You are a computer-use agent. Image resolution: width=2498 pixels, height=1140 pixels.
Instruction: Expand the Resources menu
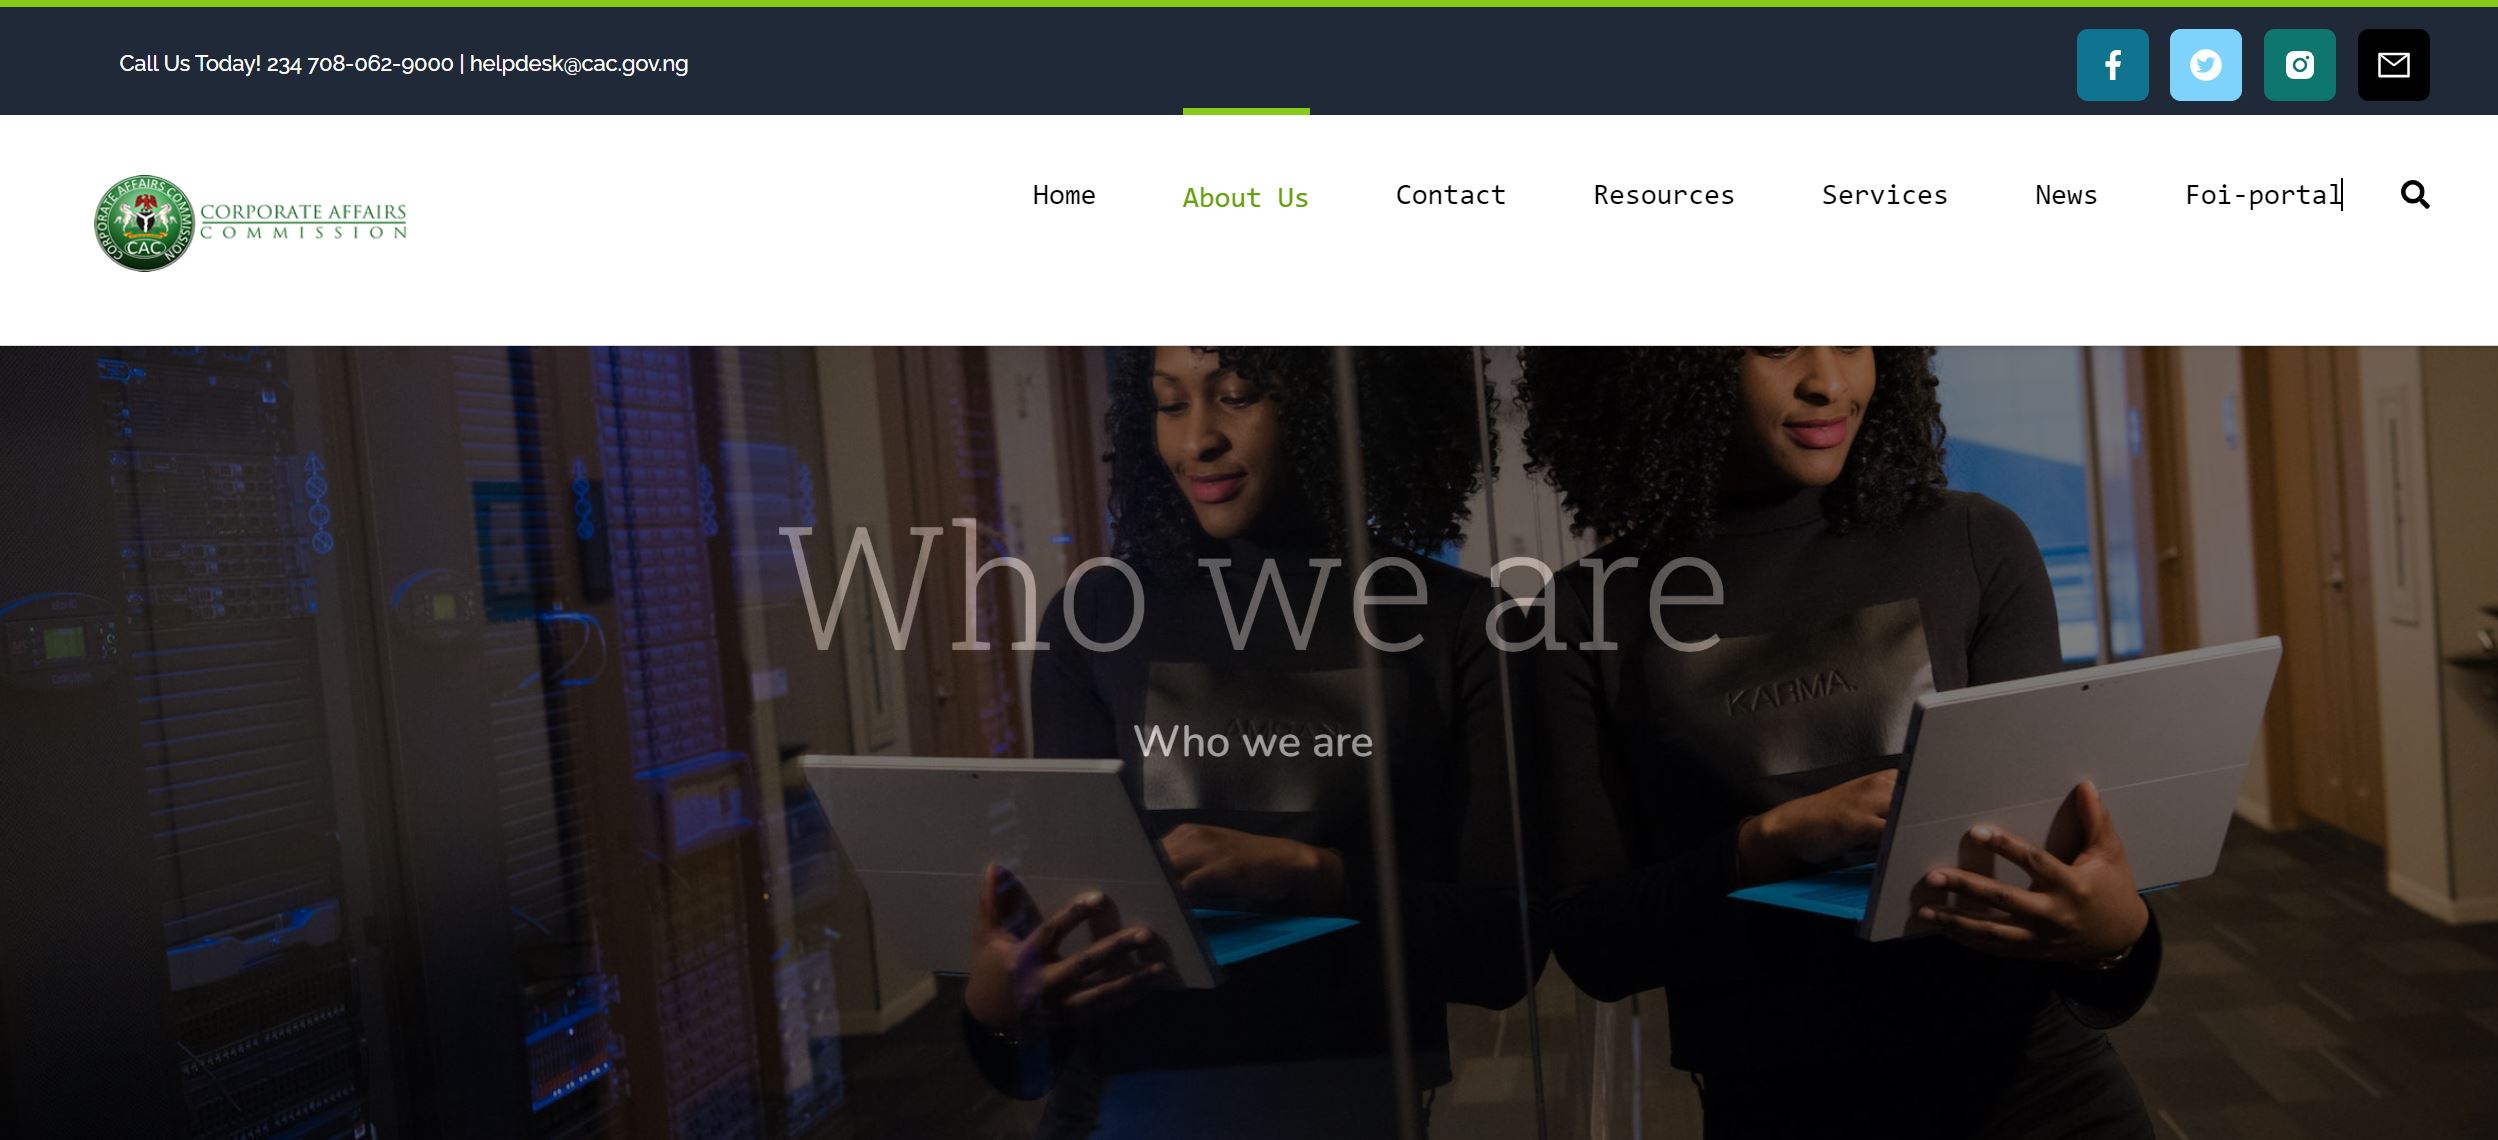point(1663,195)
